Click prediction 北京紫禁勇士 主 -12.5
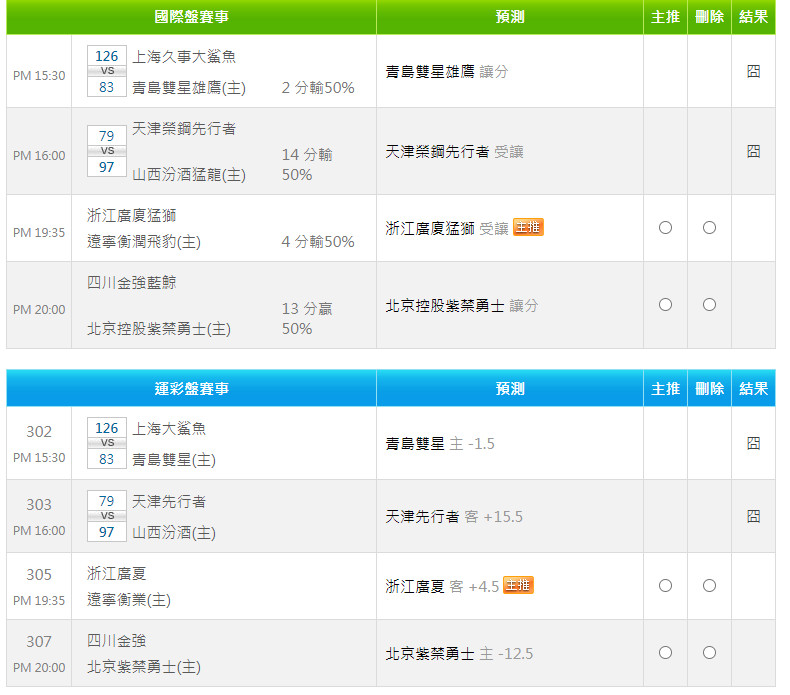This screenshot has height=695, width=790. (x=459, y=654)
